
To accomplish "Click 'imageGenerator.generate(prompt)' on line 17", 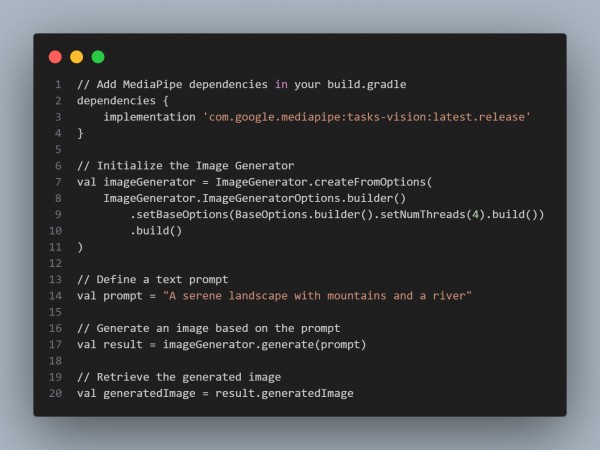I will tap(264, 344).
